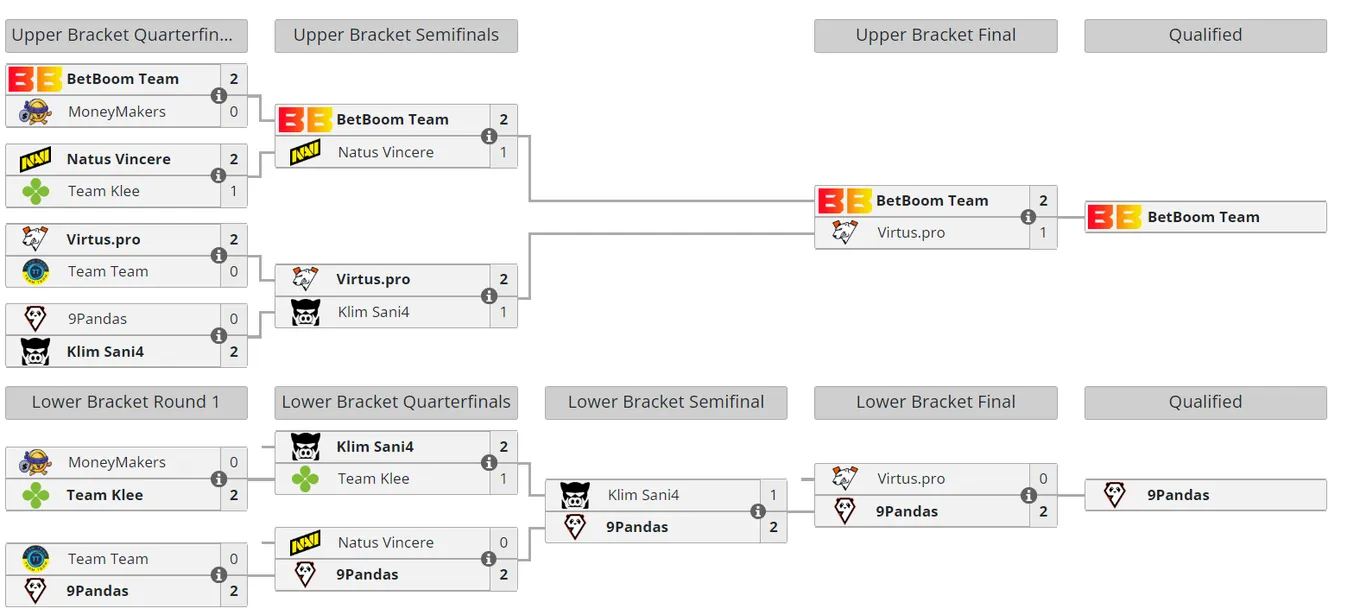Open Team Team link in Lower Bracket Round 1
1360x616 pixels.
point(108,559)
